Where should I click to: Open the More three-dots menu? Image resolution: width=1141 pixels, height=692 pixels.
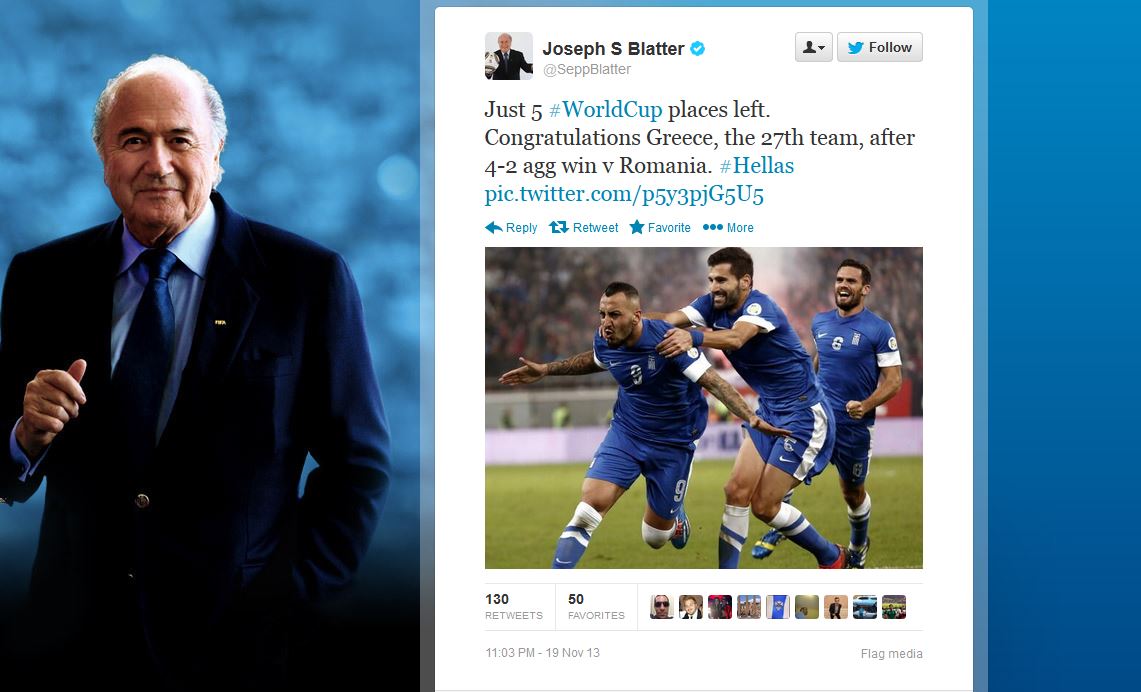coord(728,227)
